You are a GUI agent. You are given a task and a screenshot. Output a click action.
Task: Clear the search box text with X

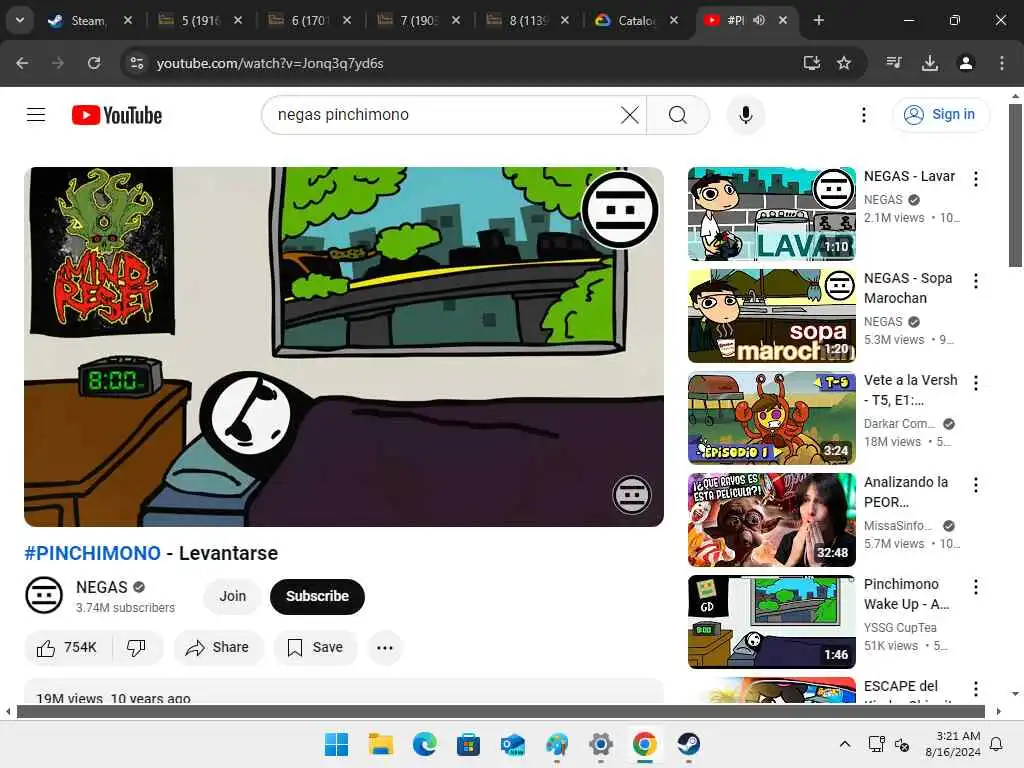pos(630,115)
